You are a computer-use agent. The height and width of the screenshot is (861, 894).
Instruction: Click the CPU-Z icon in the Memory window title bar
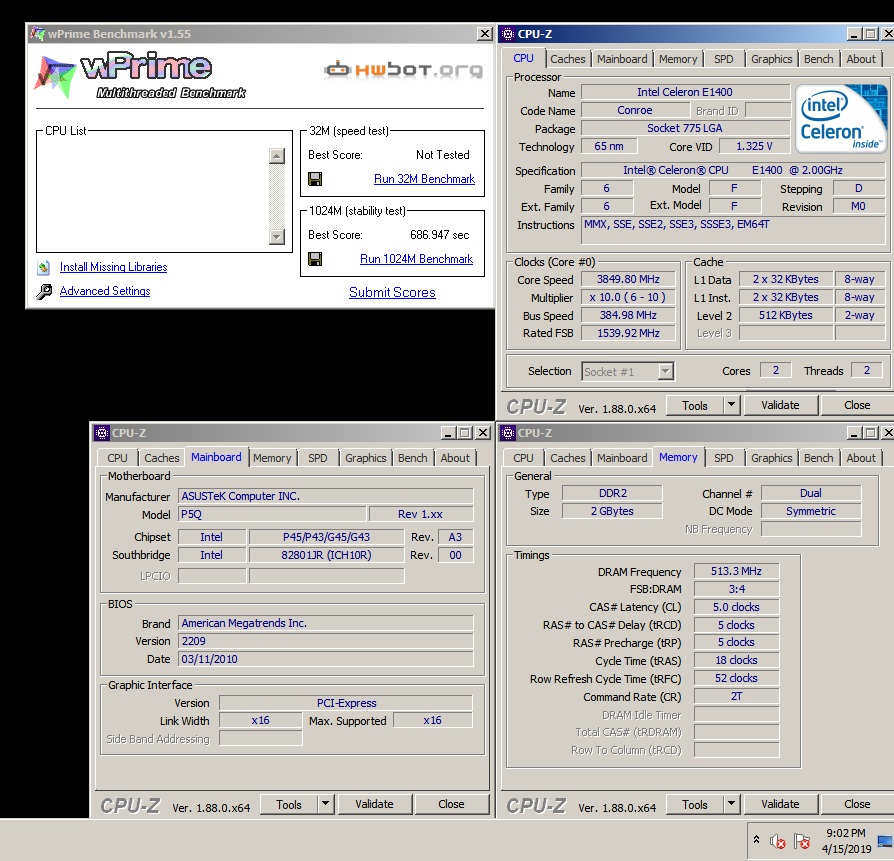click(507, 433)
